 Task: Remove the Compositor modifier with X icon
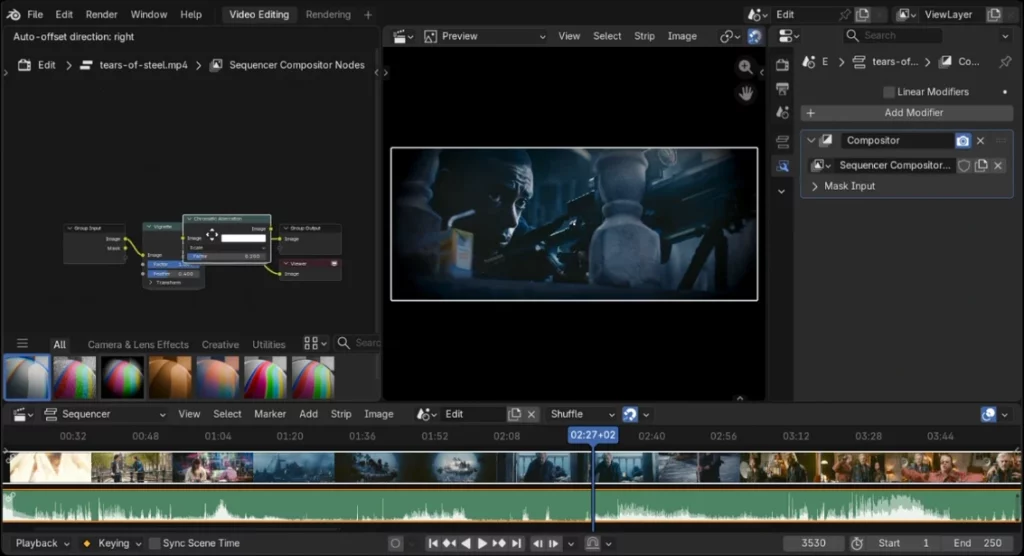click(980, 141)
